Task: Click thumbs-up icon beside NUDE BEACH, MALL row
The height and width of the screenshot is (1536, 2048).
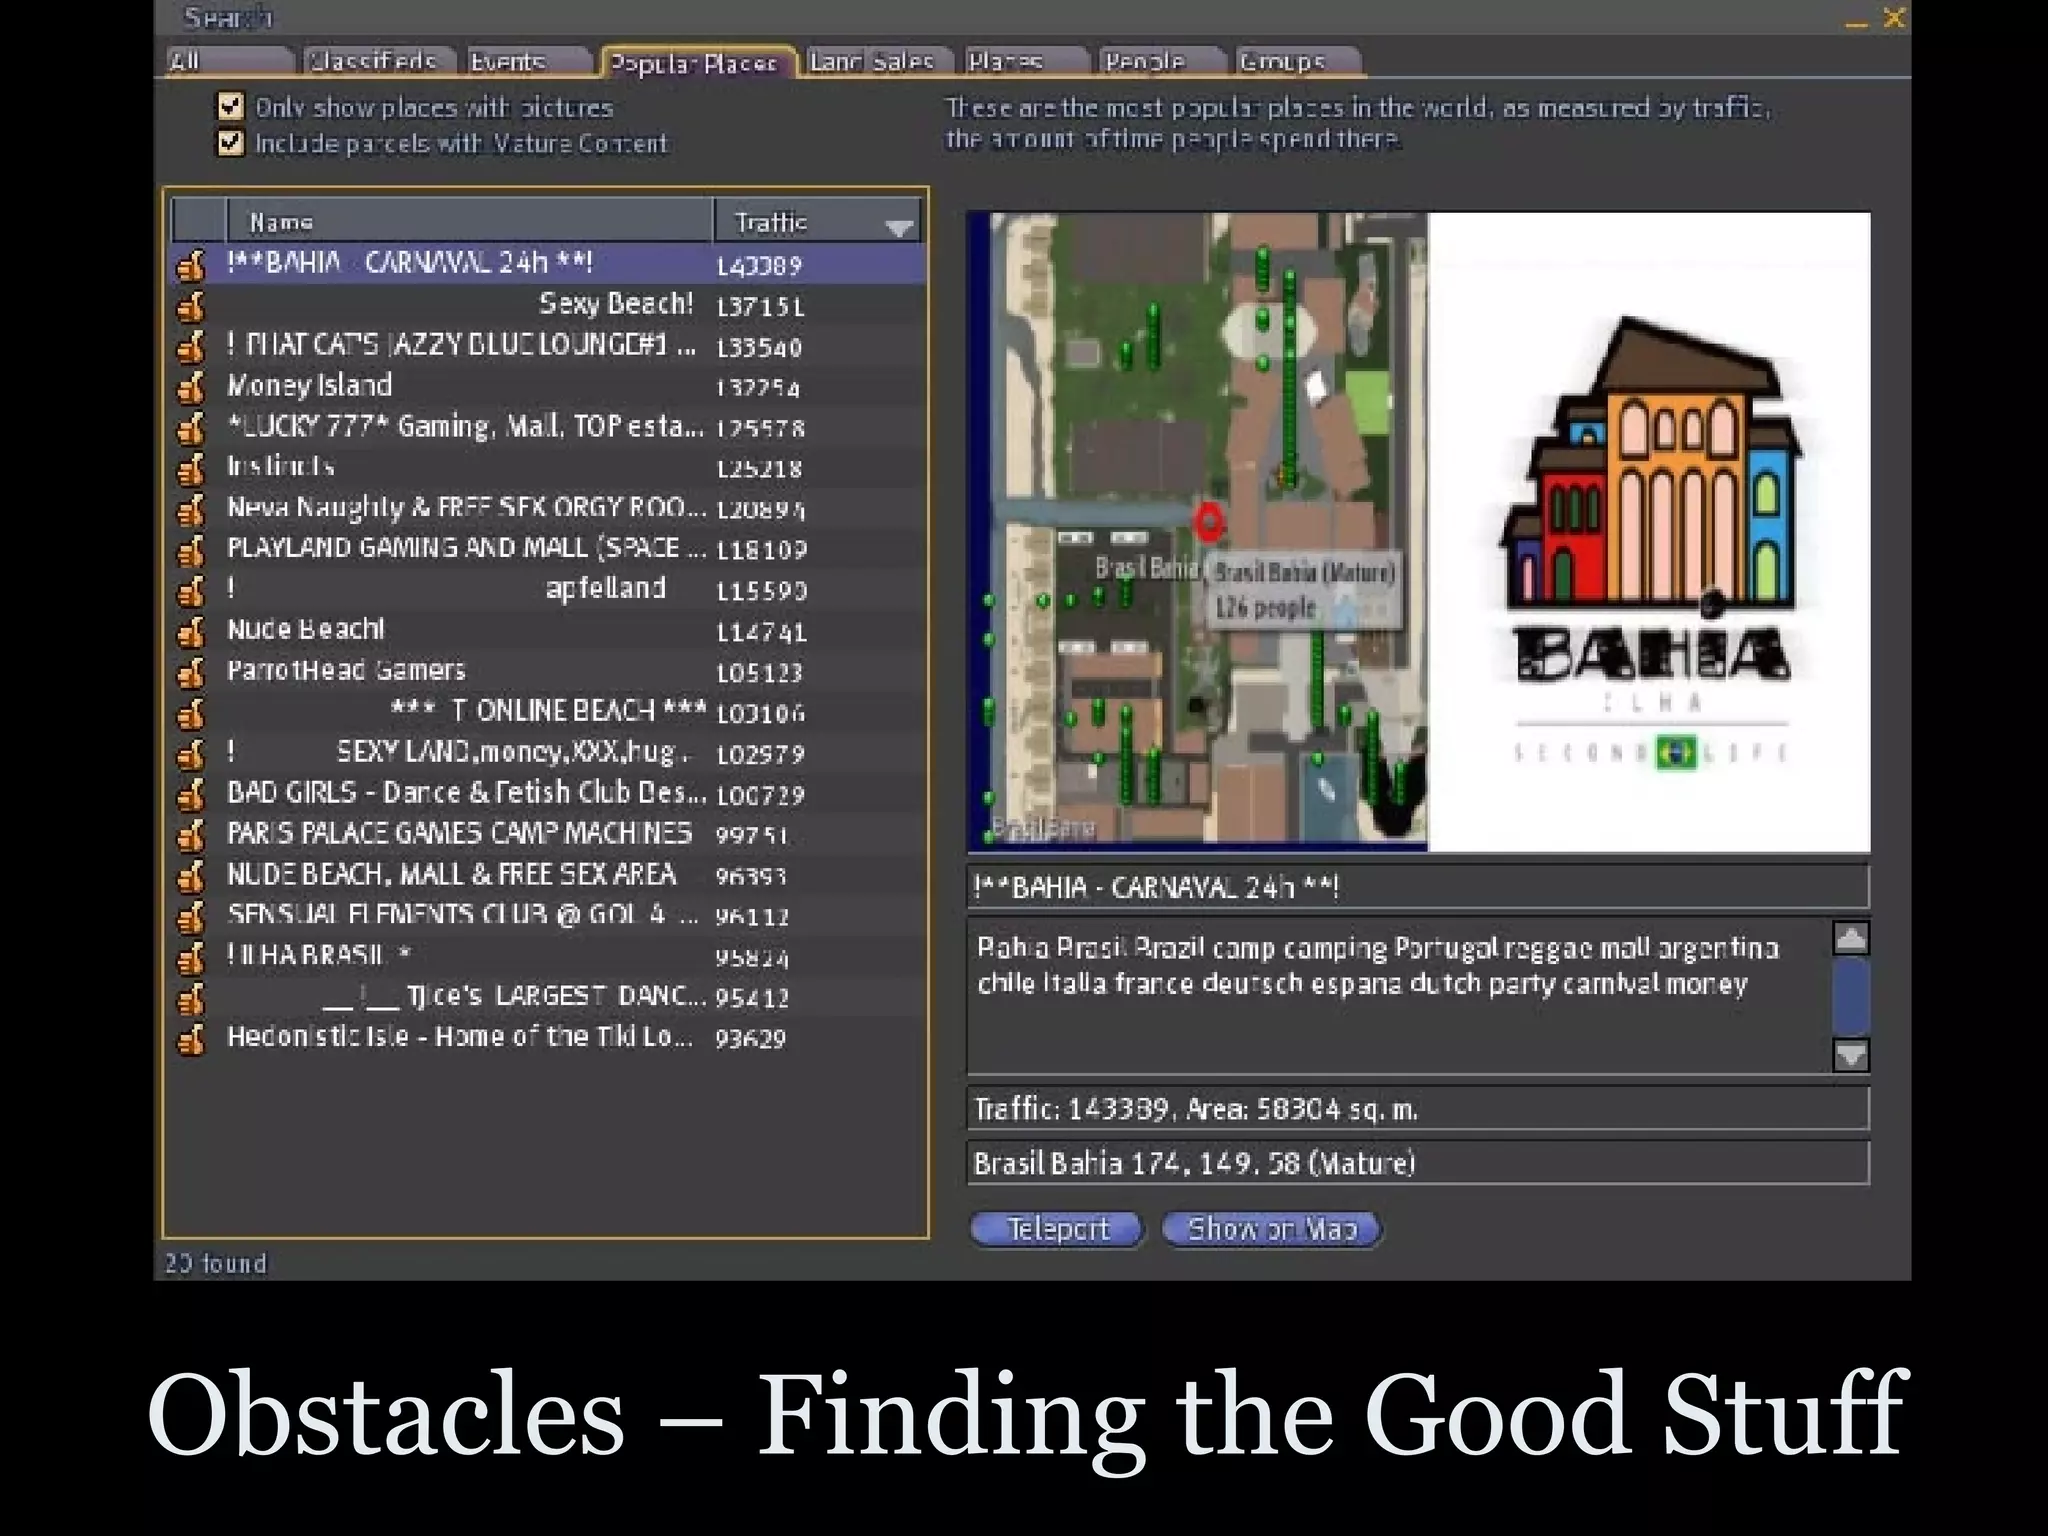Action: [191, 876]
